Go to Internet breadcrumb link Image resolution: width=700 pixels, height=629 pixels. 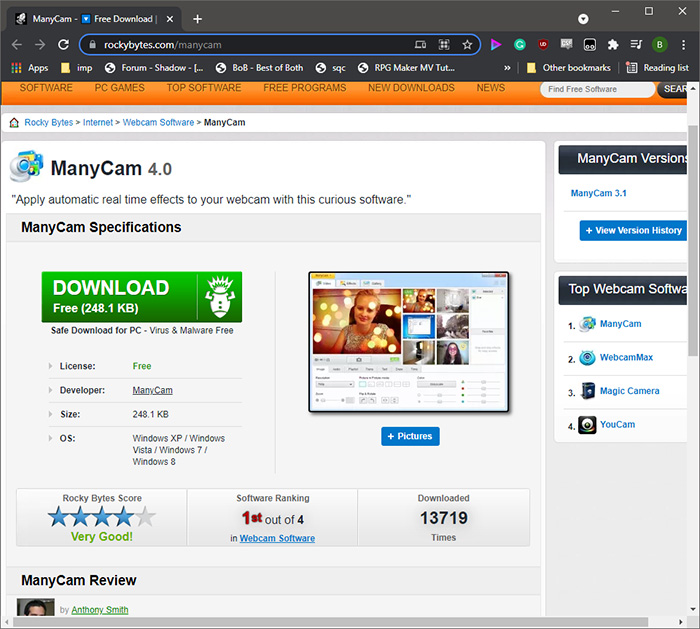[98, 122]
